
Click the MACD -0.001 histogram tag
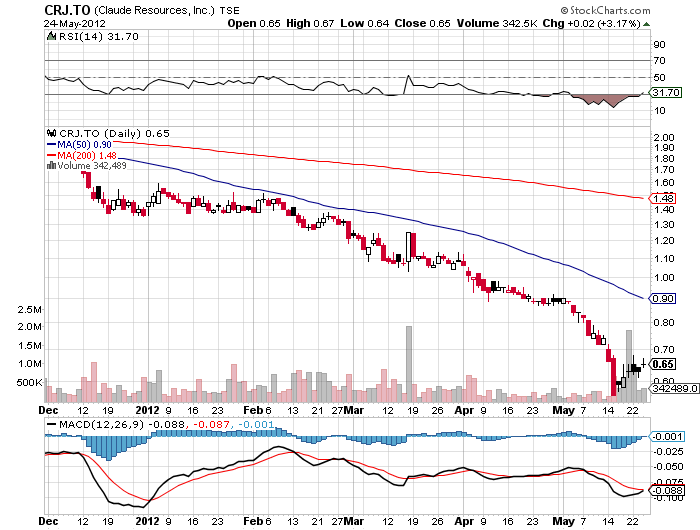tap(666, 436)
